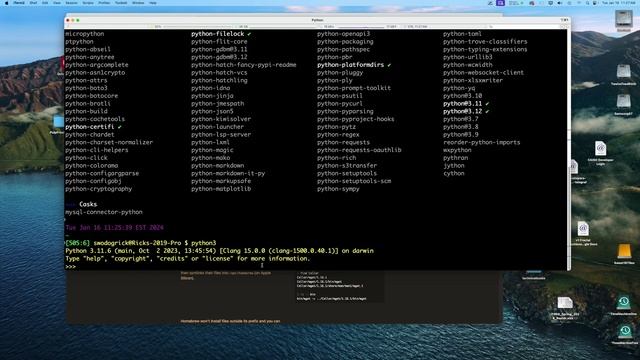This screenshot has width=640, height=360.
Task: Click 'python-requests-oauthlib' in the terminal output
Action: 359,150
